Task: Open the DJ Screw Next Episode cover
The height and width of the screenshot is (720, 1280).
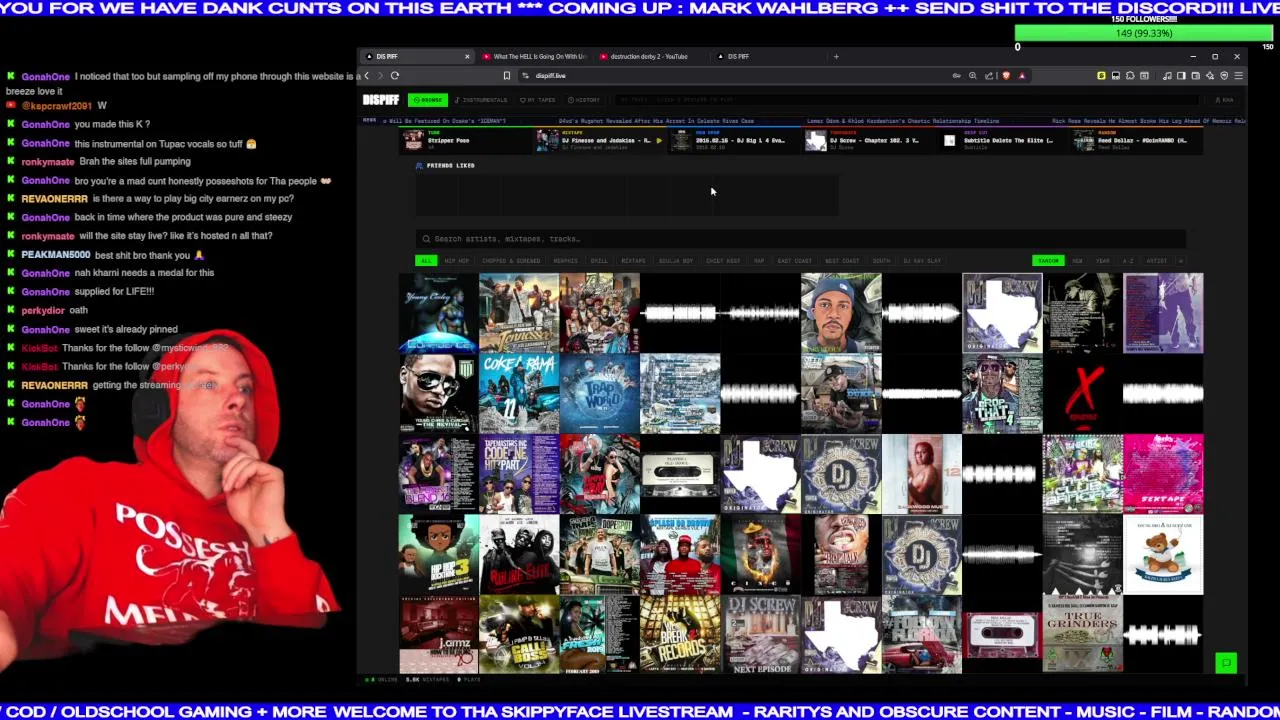Action: click(x=760, y=634)
